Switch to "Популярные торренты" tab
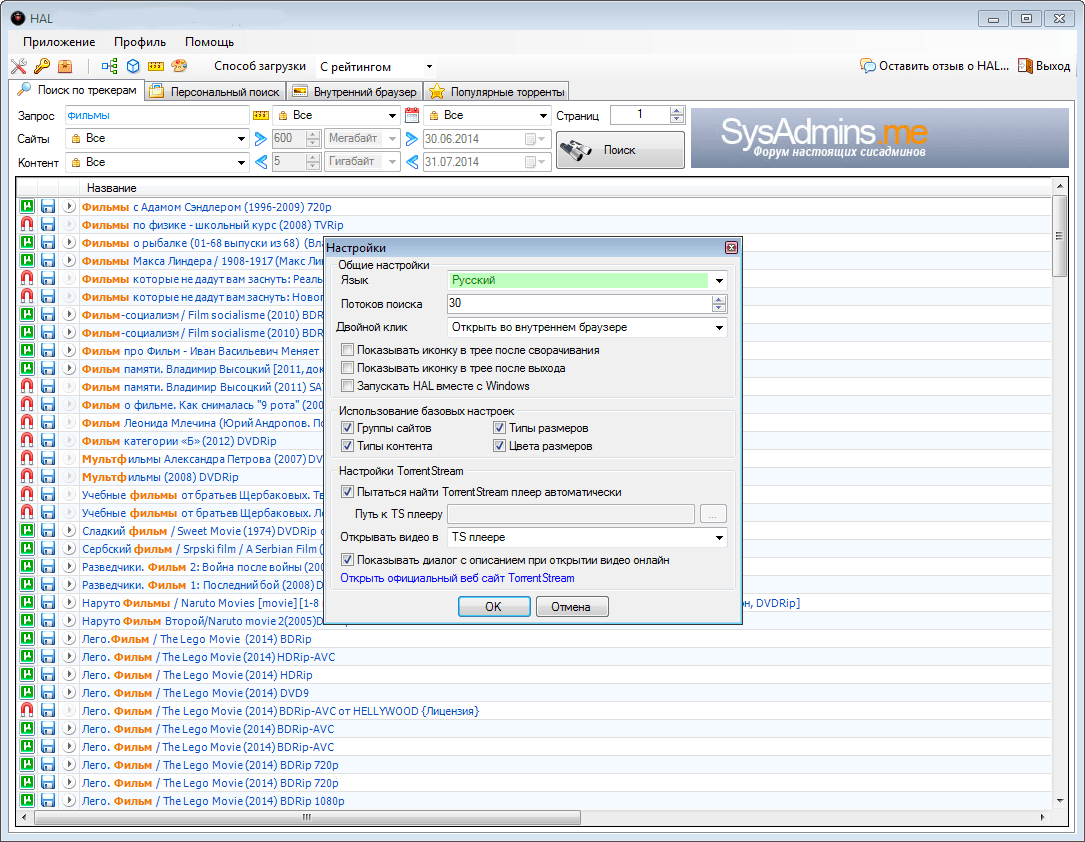Viewport: 1085px width, 842px height. (496, 91)
